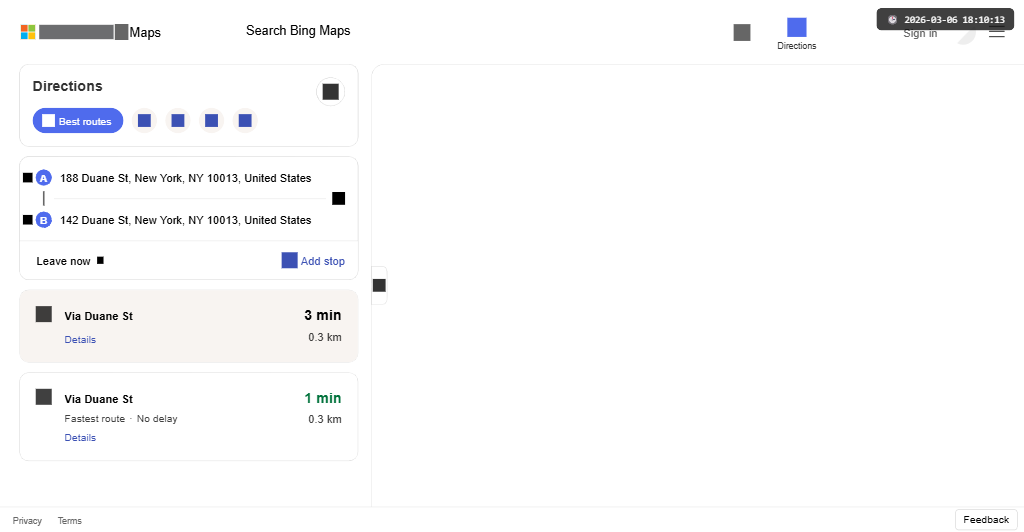Click the Search Bing Maps field
Image resolution: width=1024 pixels, height=532 pixels.
coord(298,31)
